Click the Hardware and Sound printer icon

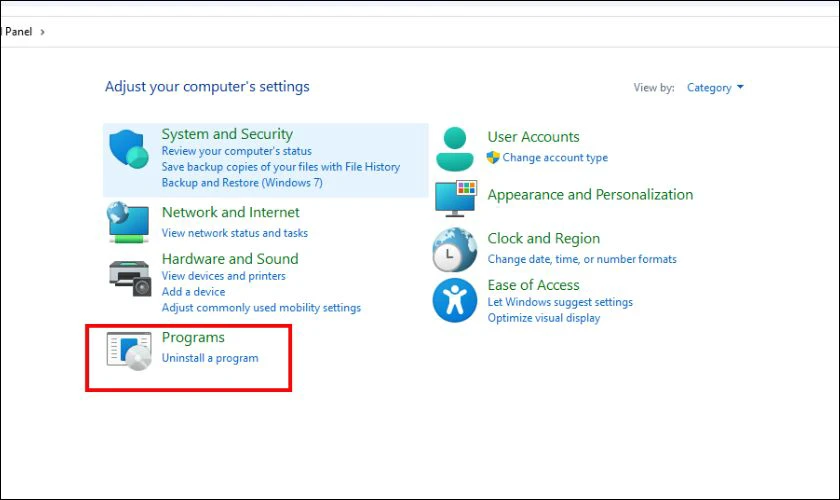[x=130, y=278]
